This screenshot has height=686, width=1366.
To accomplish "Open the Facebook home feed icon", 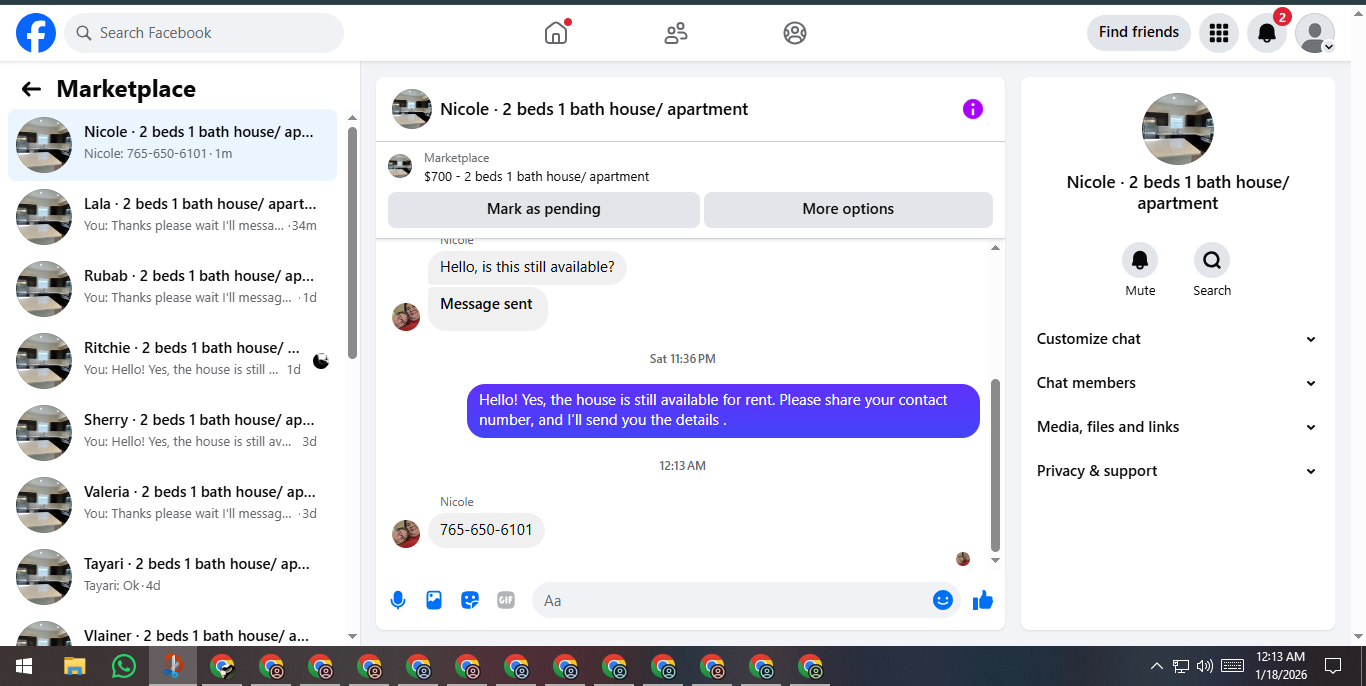I will [556, 33].
